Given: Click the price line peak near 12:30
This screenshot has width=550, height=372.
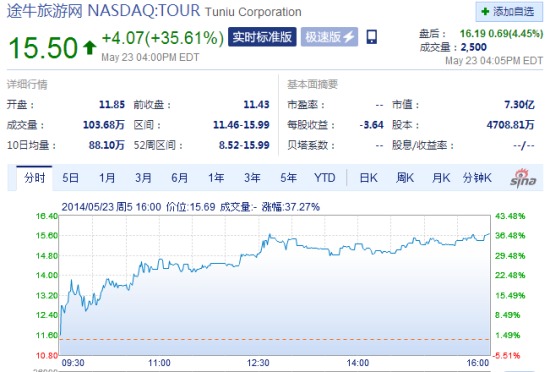Looking at the screenshot, I should 269,235.
